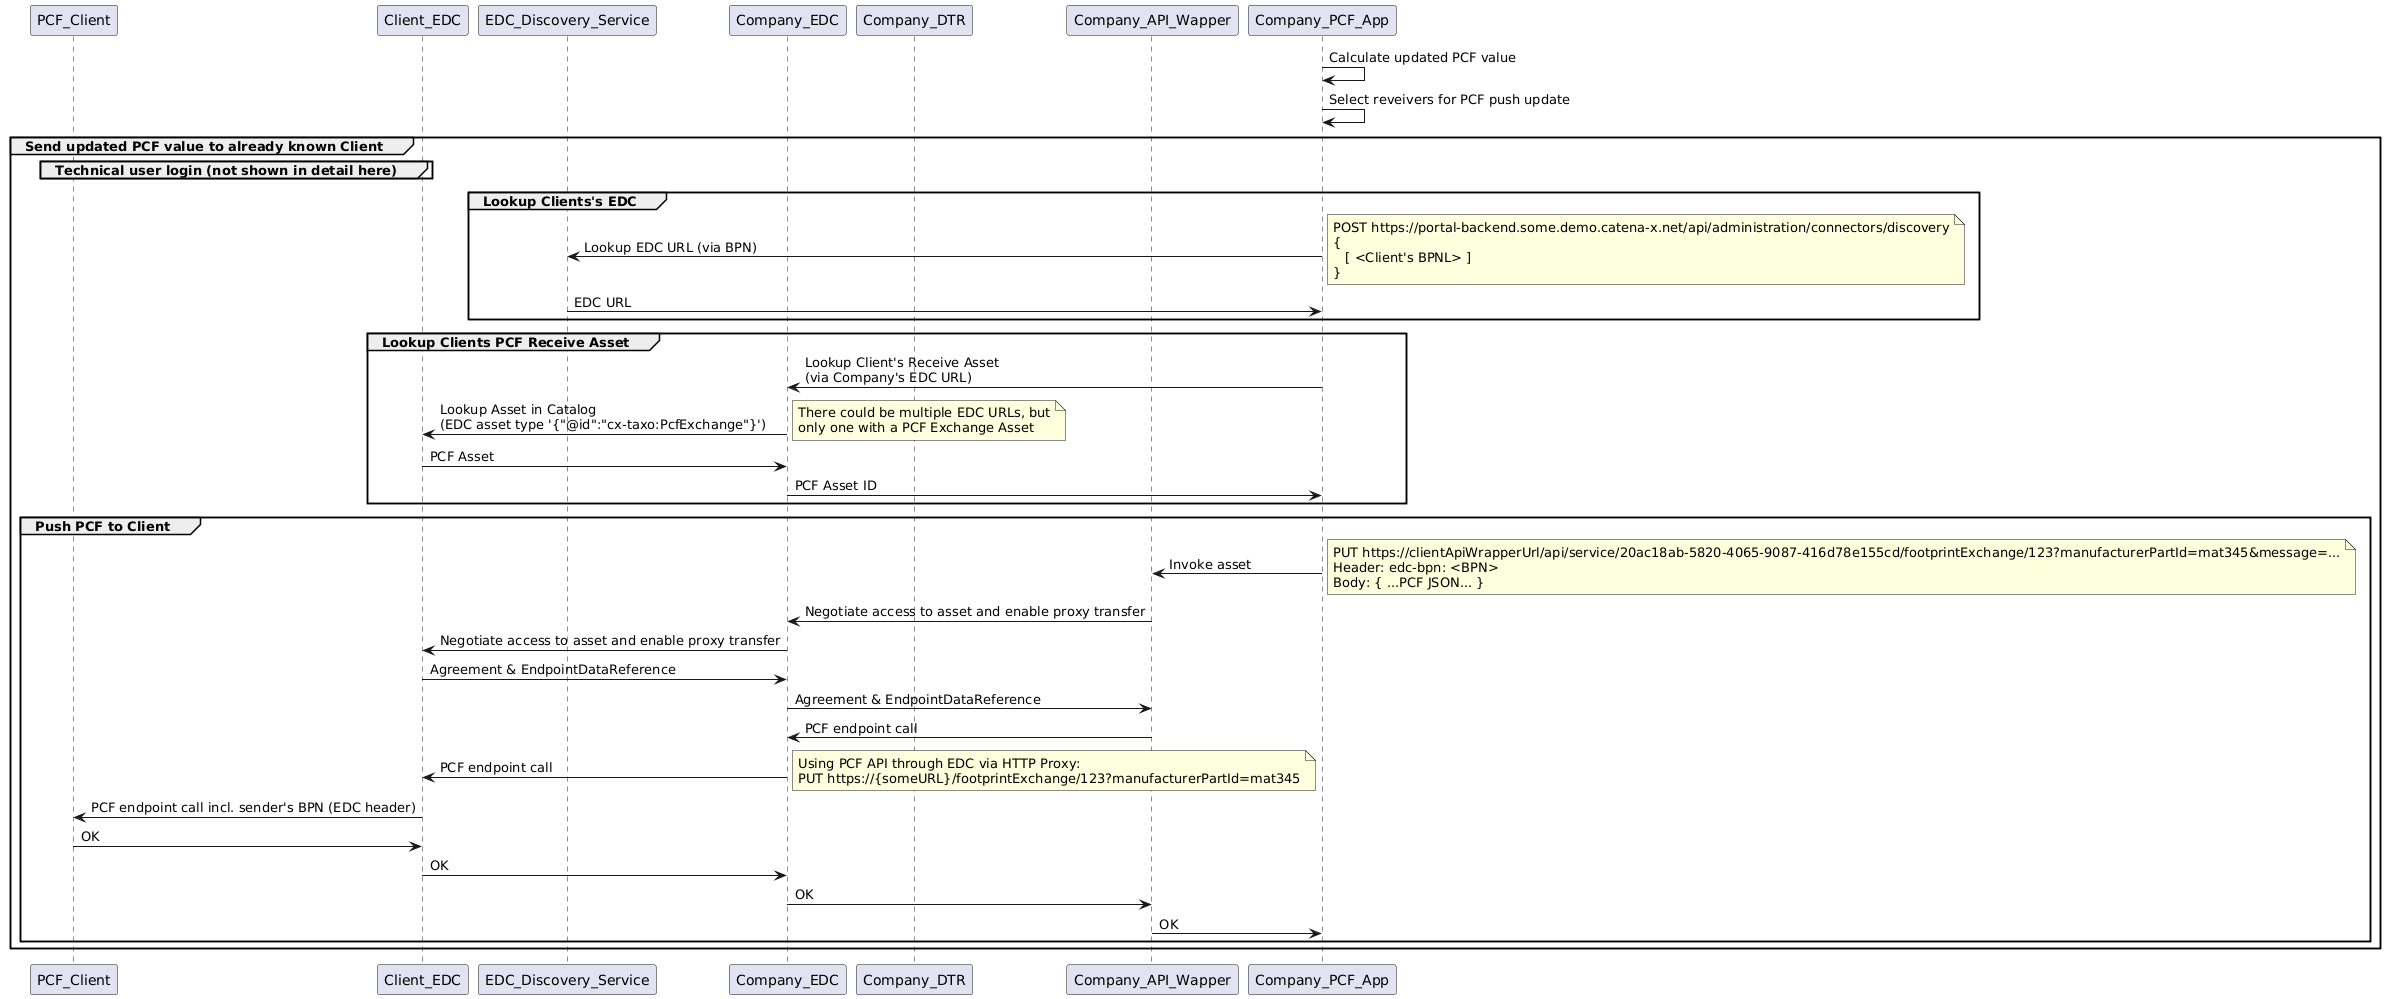The height and width of the screenshot is (999, 2385).
Task: Click the "EDC URL" return message label
Action: click(x=602, y=303)
